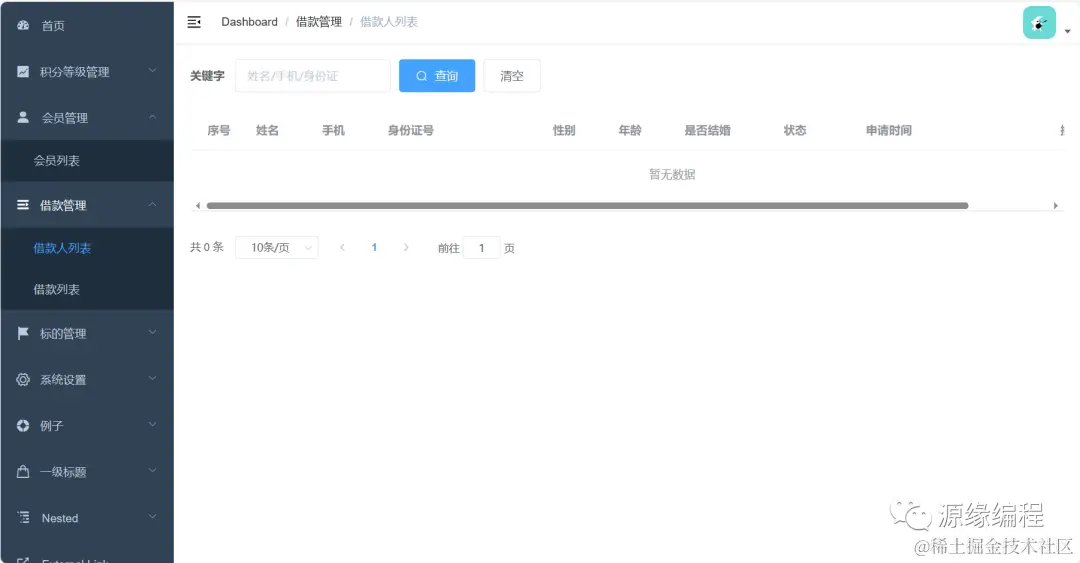1080x563 pixels.
Task: Expand 系统设置 menu chevron
Action: [152, 378]
